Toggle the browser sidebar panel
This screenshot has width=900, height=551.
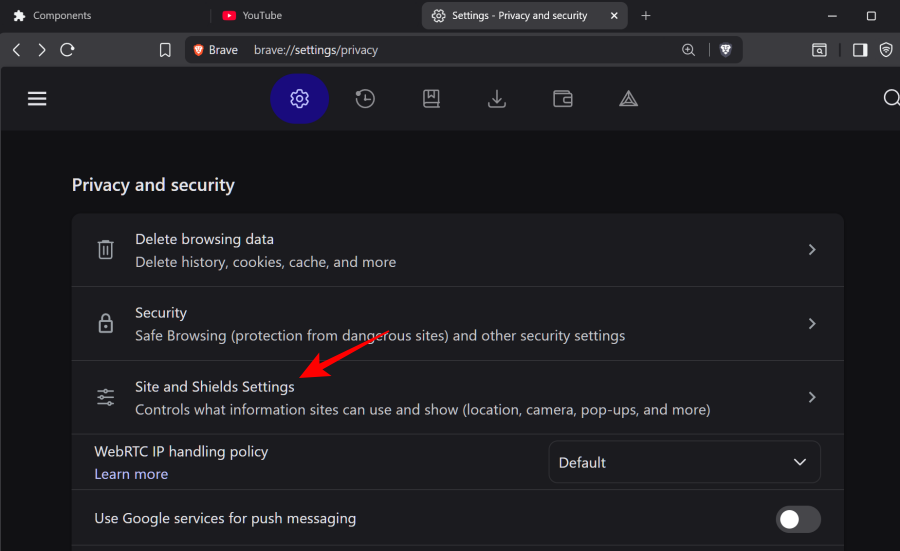point(859,50)
